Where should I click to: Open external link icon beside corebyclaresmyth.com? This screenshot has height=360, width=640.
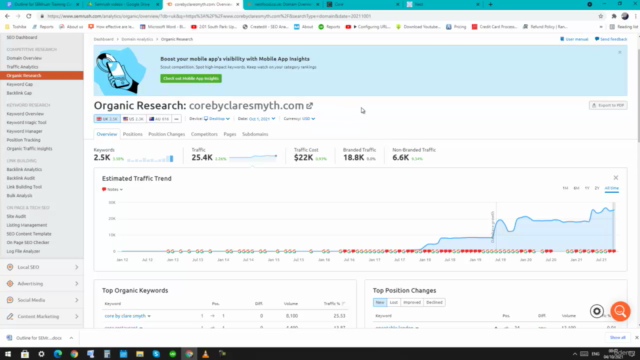pos(309,106)
